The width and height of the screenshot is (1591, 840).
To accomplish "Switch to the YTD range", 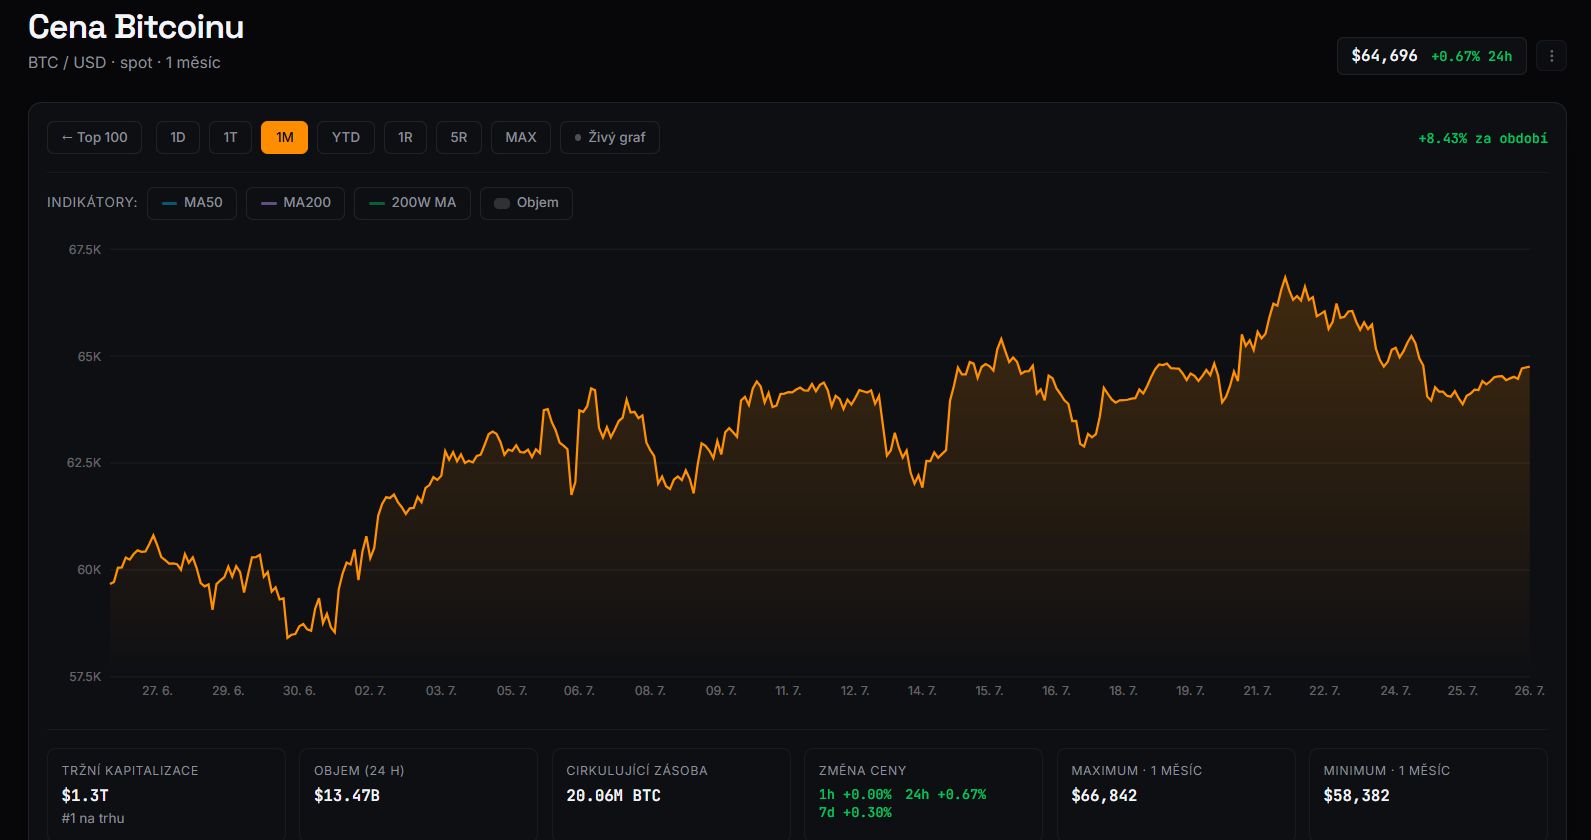I will pyautogui.click(x=346, y=138).
